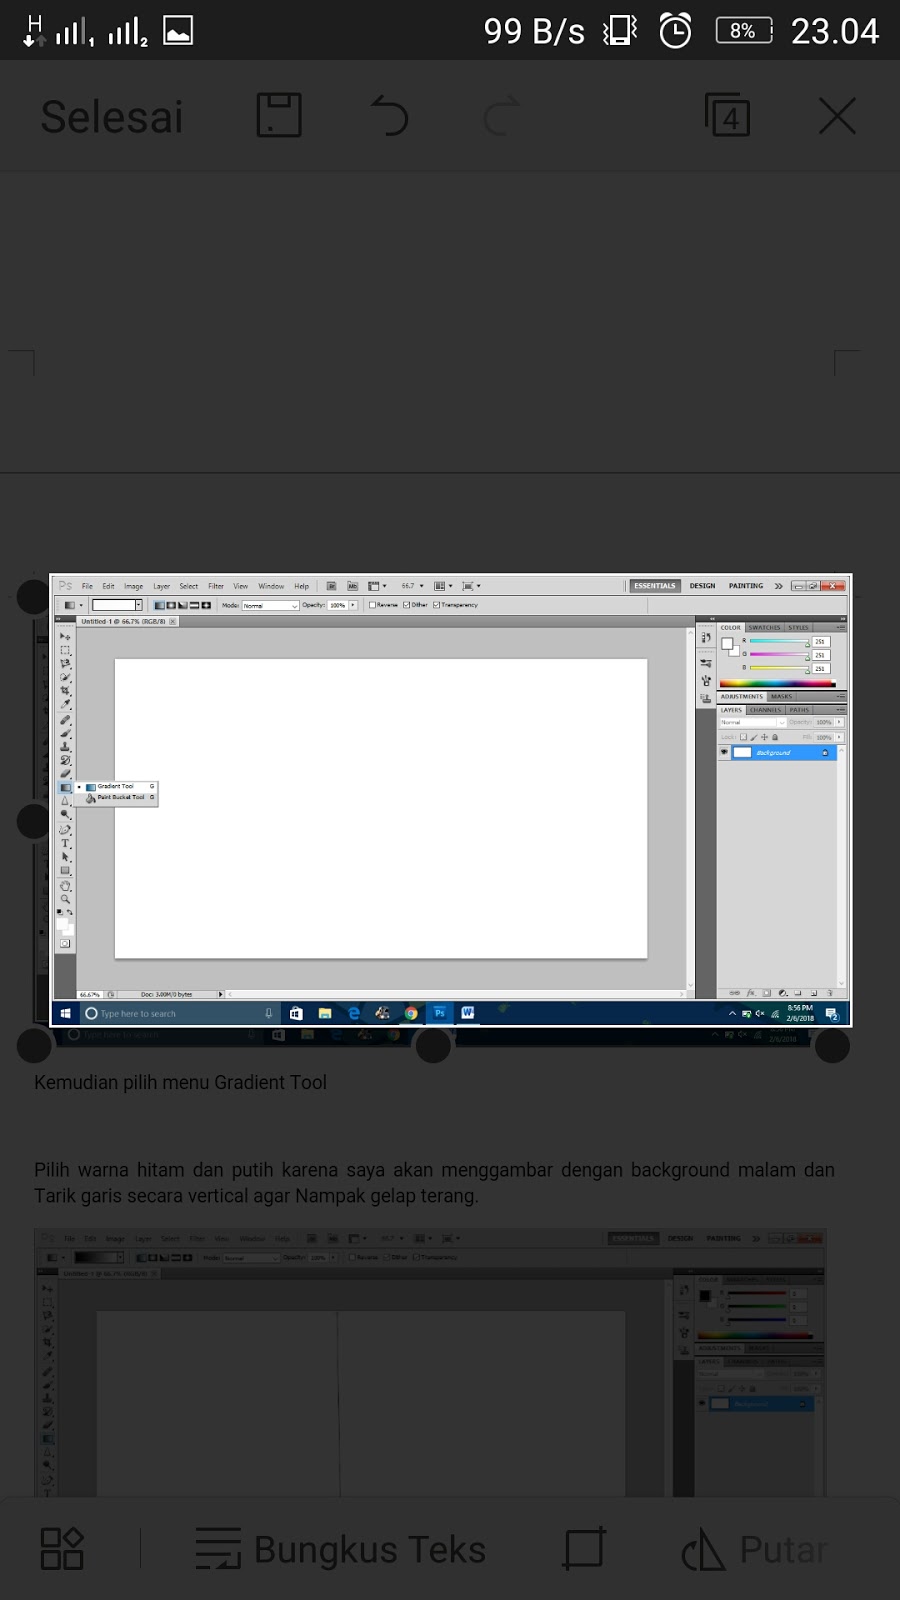The height and width of the screenshot is (1600, 900).
Task: Select the second Photoshop screenshot below the paragraph
Action: click(430, 1362)
